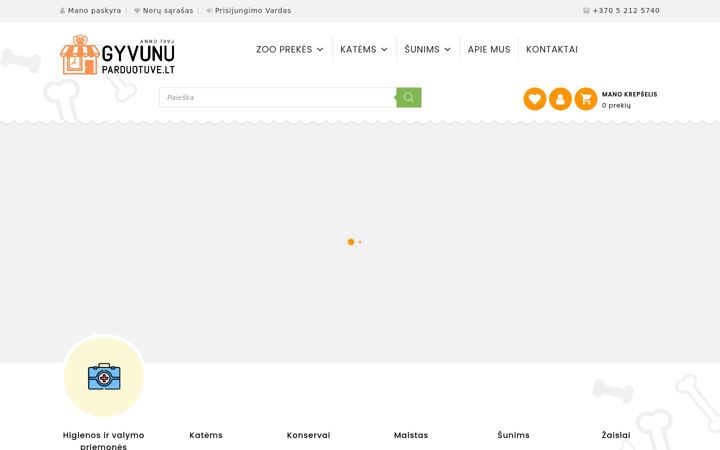Open the Žaislai category label
The image size is (720, 450).
pos(616,435)
